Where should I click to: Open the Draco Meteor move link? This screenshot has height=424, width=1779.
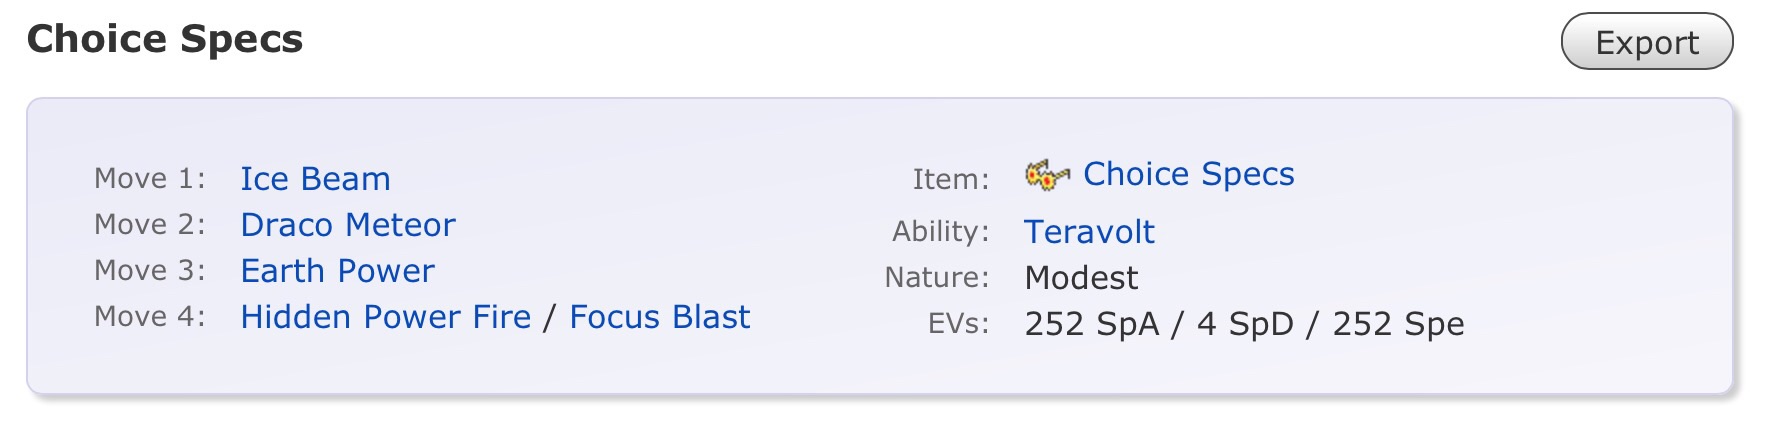point(347,225)
